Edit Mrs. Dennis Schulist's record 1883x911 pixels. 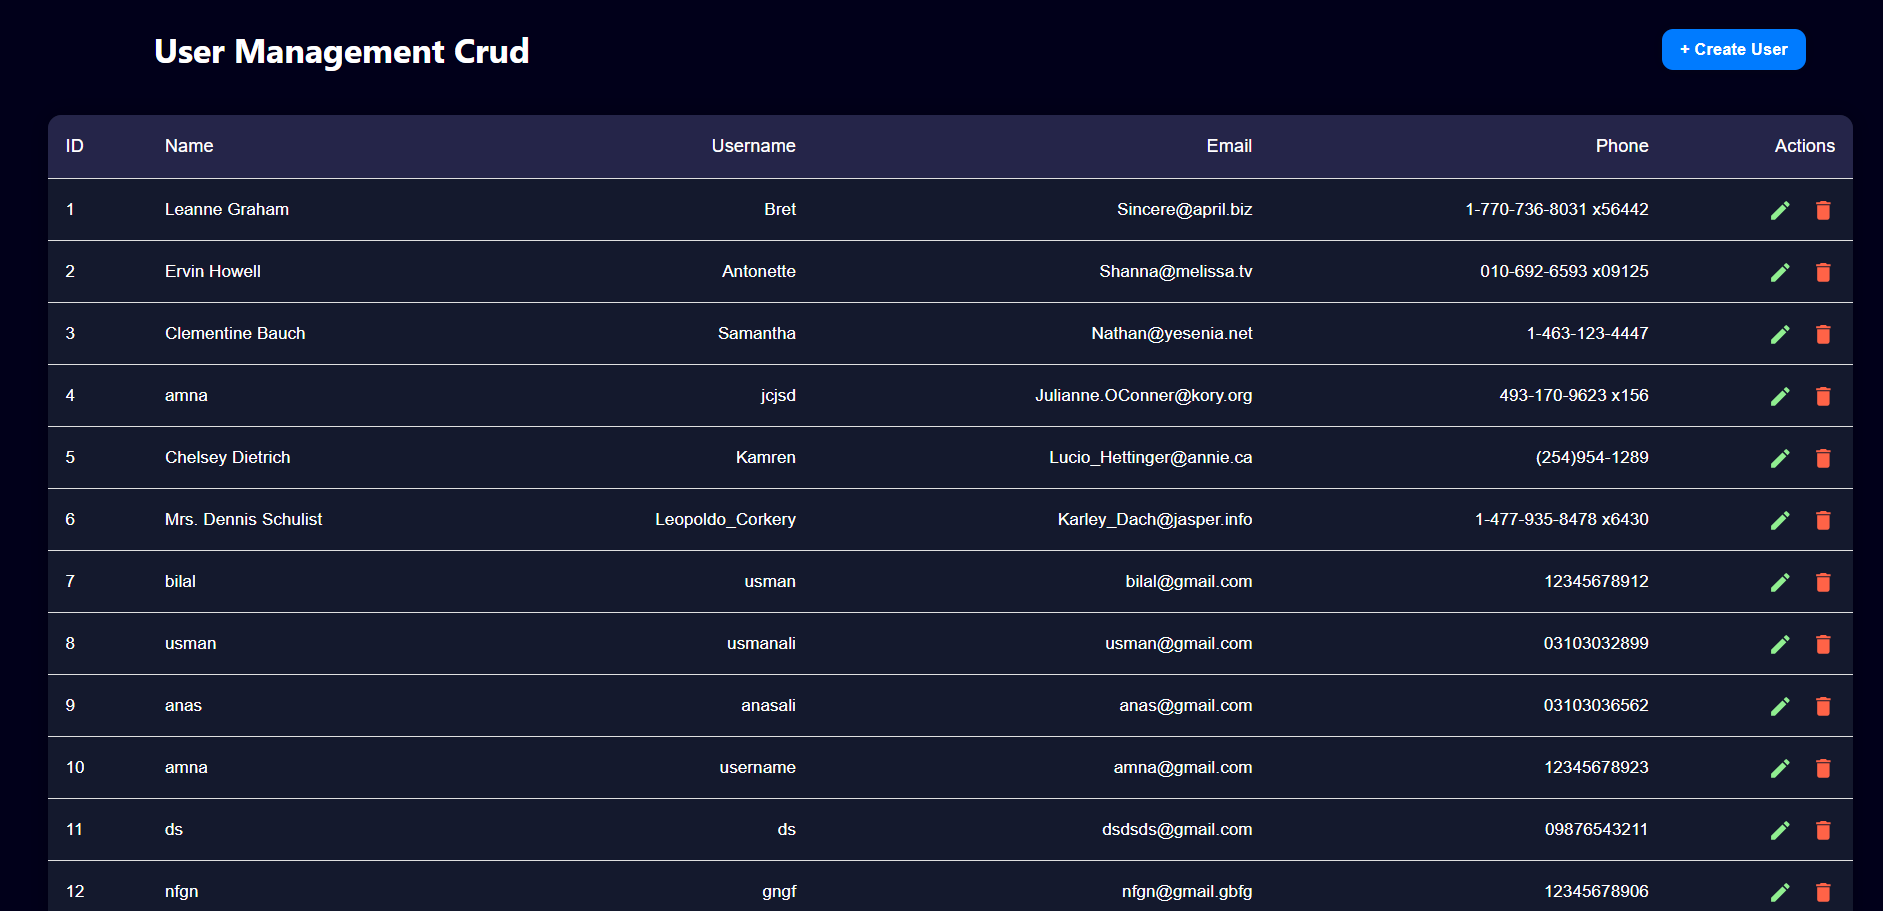coord(1780,520)
